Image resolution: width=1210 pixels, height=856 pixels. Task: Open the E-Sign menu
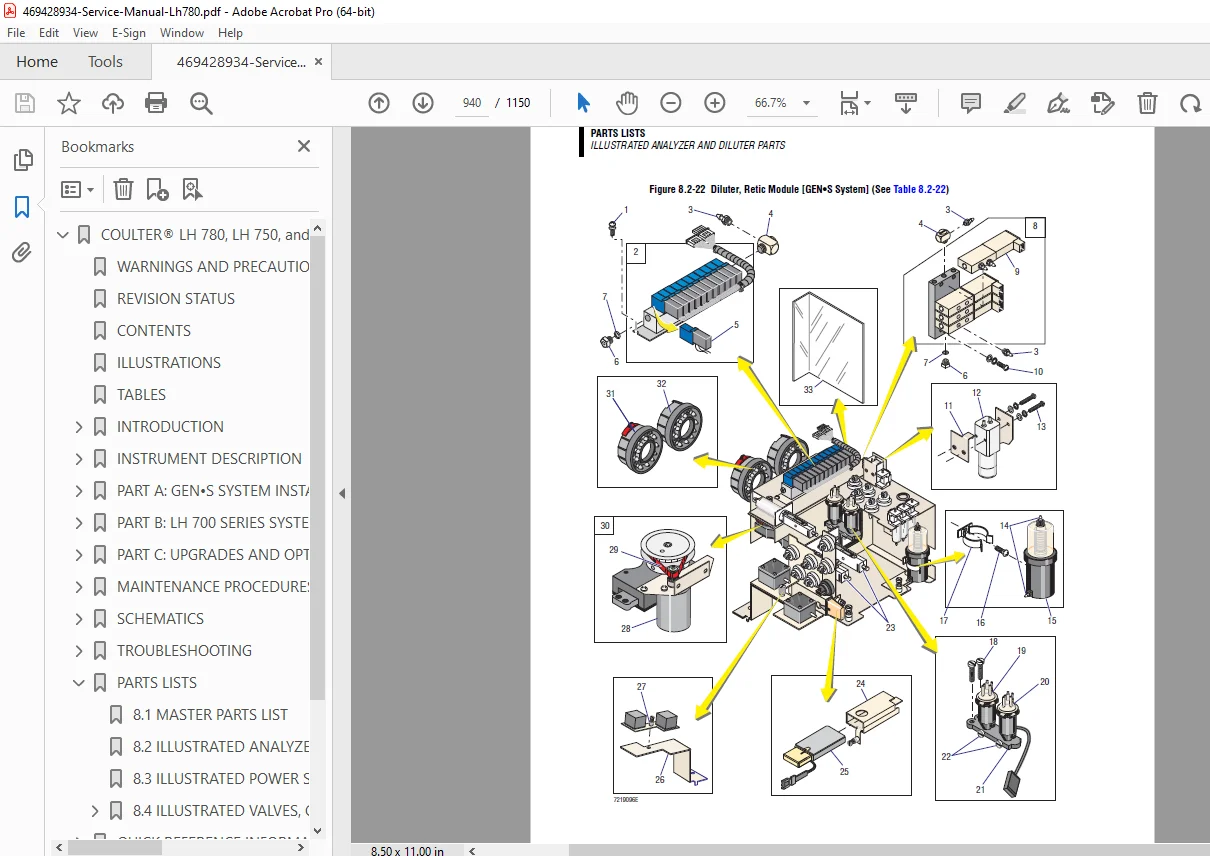[x=129, y=33]
